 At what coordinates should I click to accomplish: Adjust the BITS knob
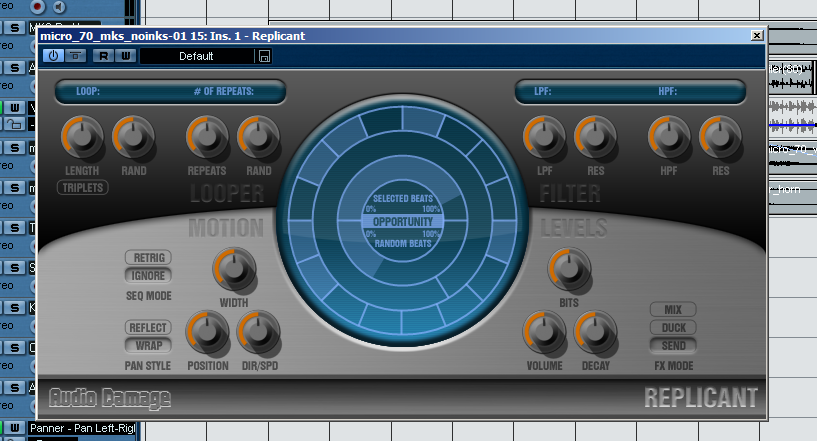coord(569,269)
